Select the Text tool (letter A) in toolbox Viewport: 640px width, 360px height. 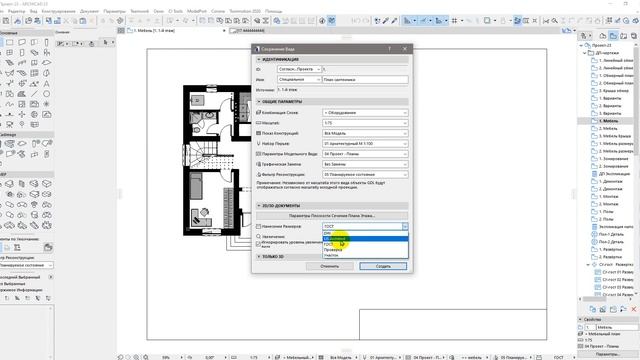[47, 84]
